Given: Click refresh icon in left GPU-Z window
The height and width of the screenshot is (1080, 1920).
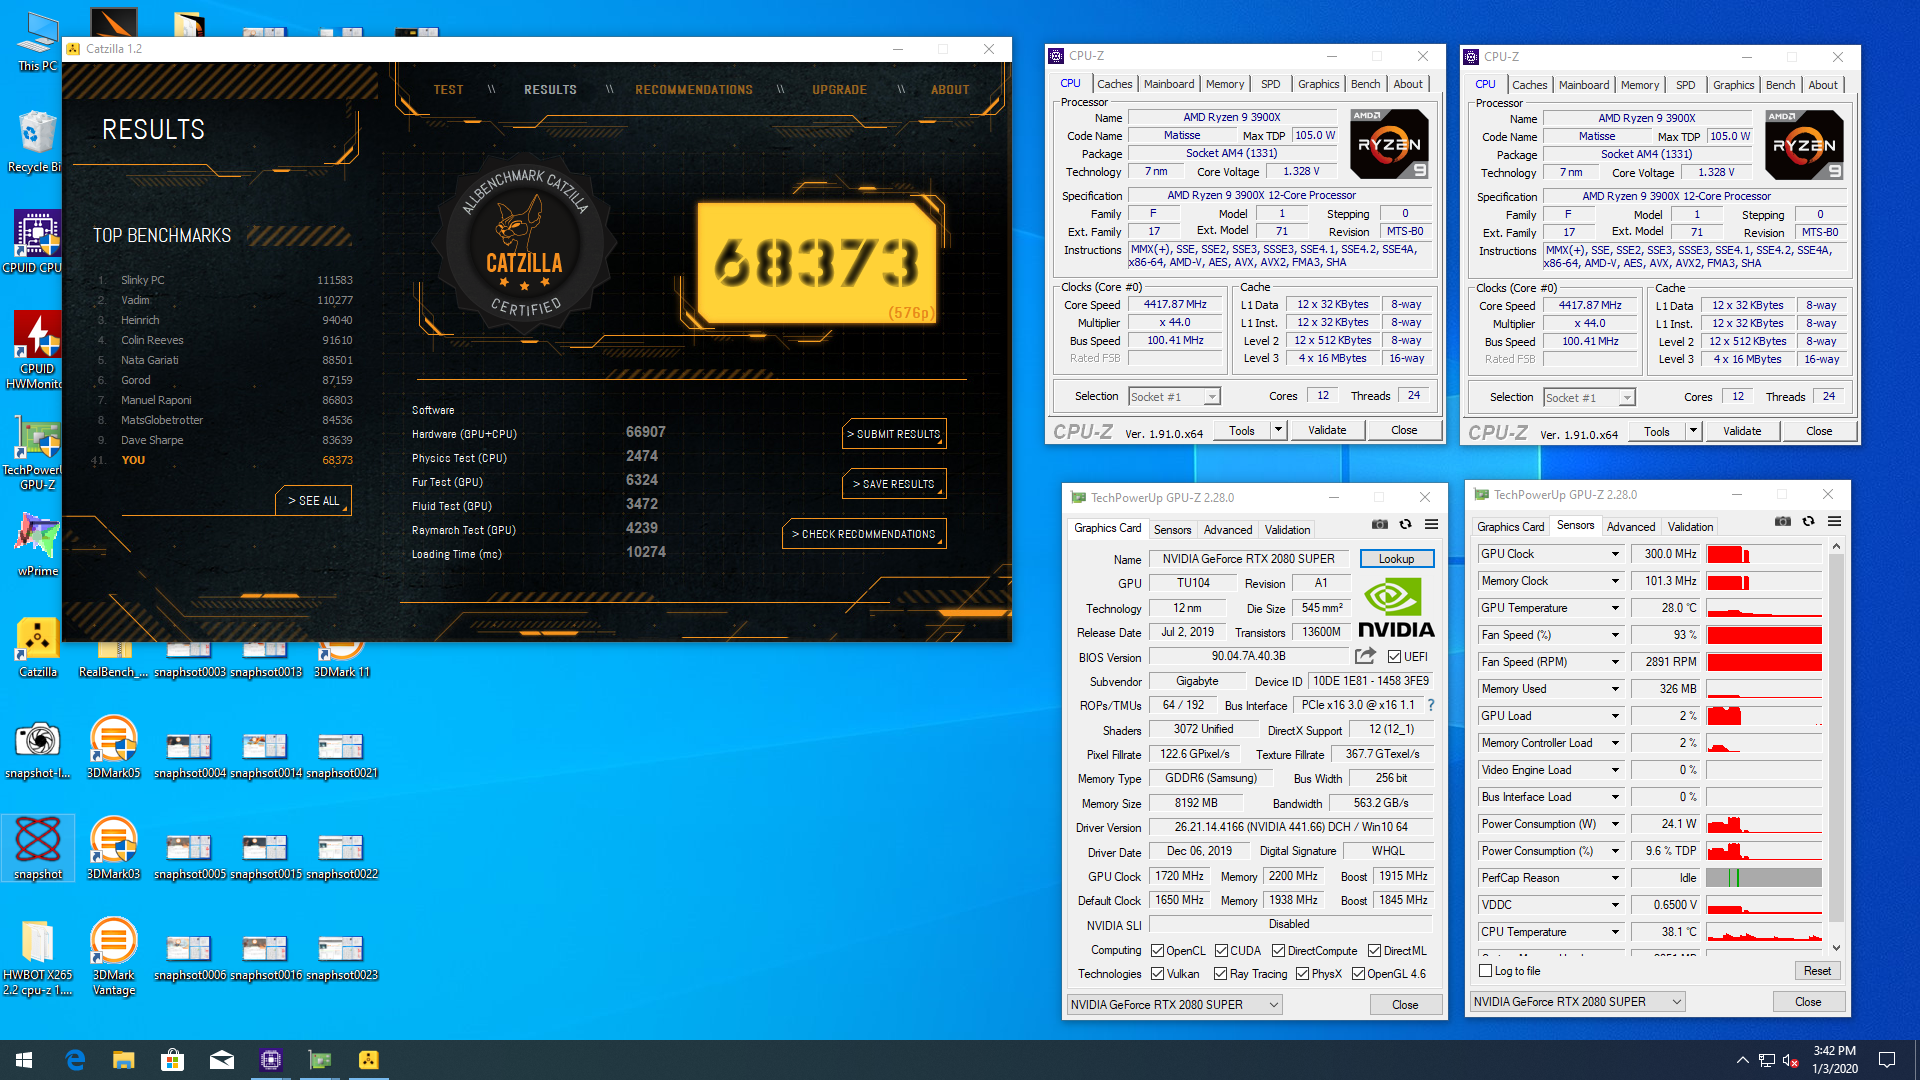Looking at the screenshot, I should pos(1405,524).
